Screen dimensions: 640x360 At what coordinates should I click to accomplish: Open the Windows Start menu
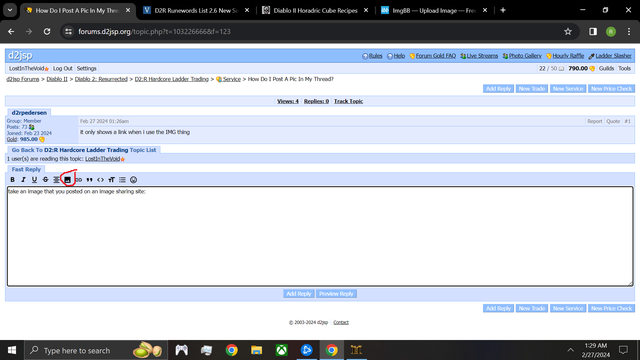[x=12, y=350]
